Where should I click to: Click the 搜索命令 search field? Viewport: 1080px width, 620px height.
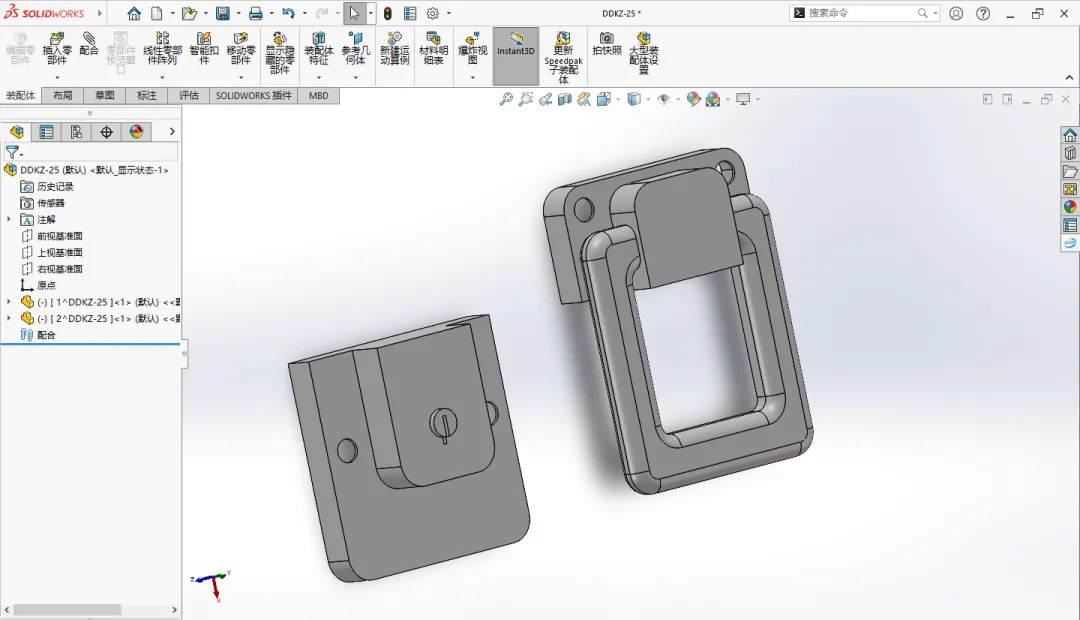(865, 13)
